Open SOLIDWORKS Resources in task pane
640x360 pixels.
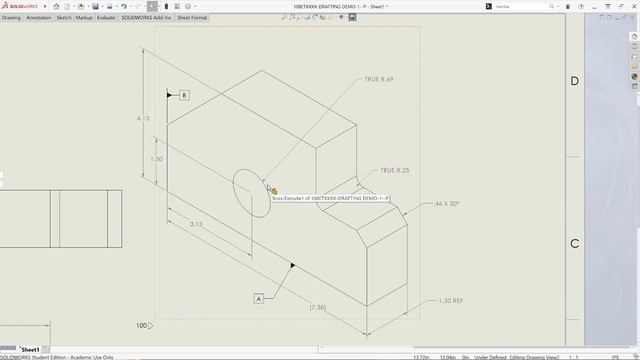click(634, 36)
